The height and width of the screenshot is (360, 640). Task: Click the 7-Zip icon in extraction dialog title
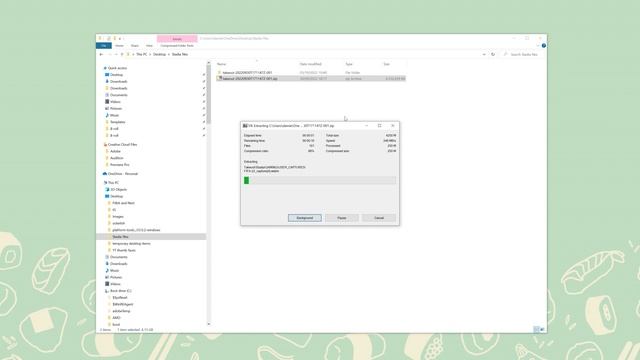click(x=245, y=126)
